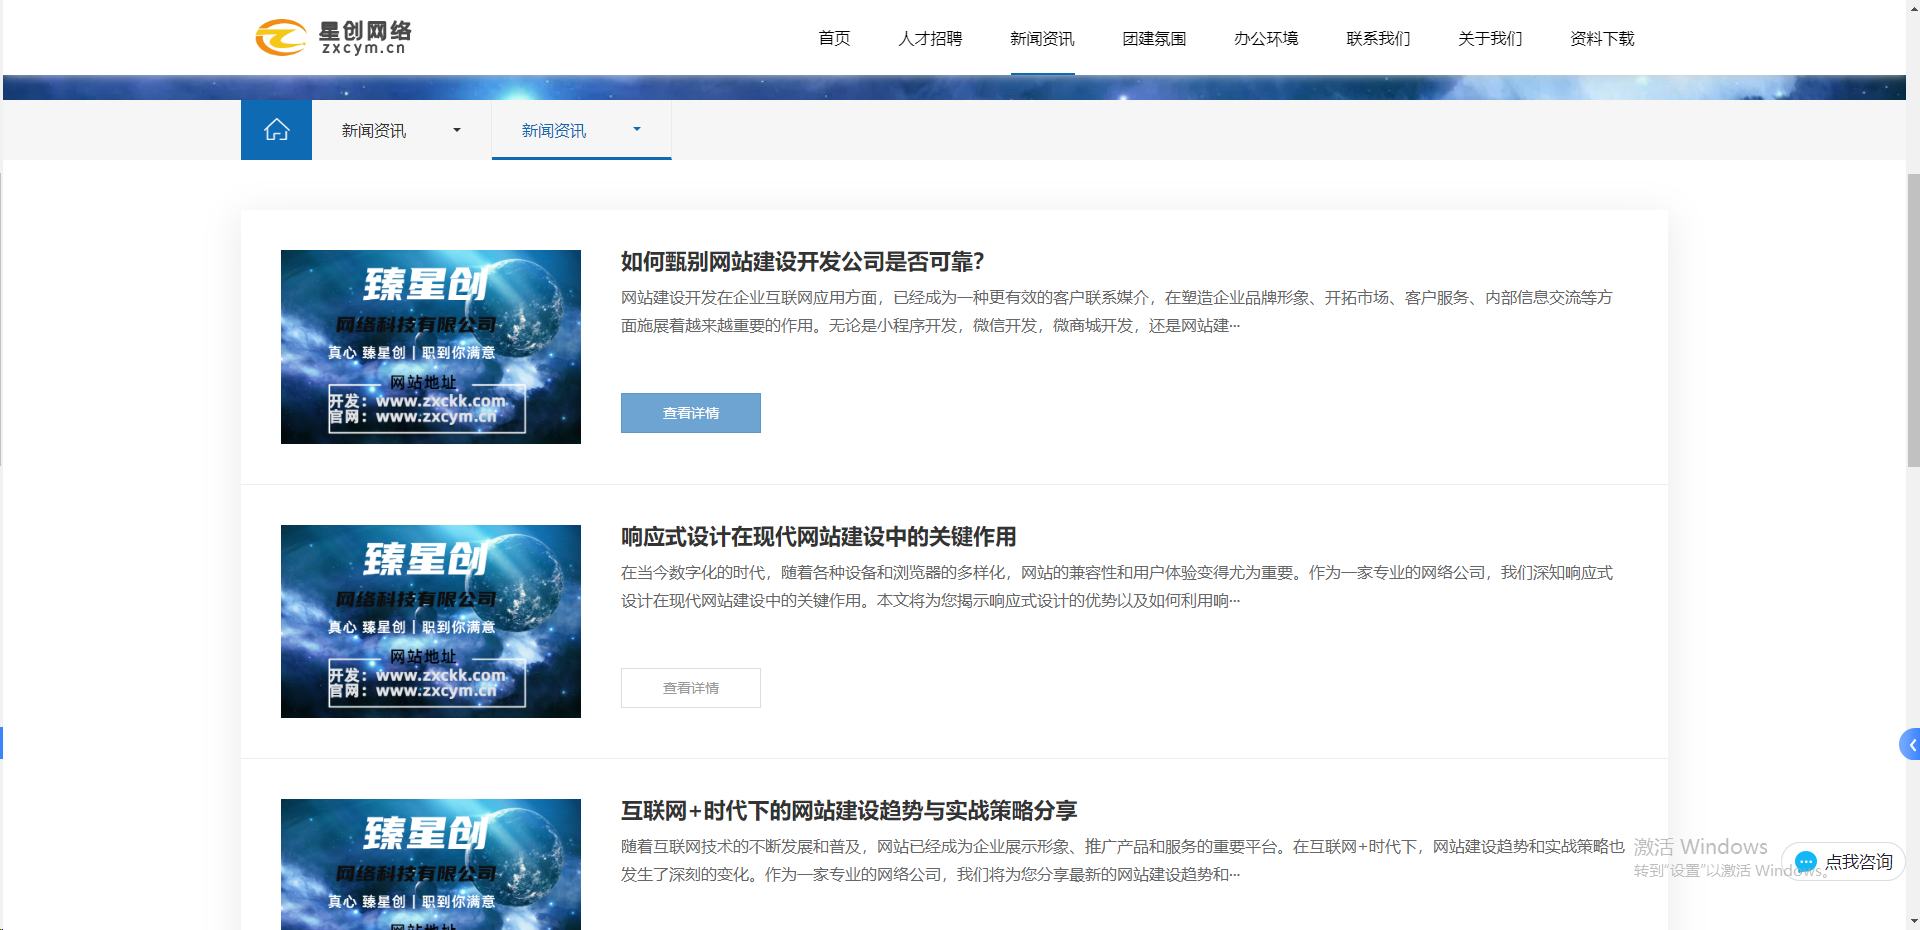This screenshot has width=1920, height=930.
Task: Expand the blue side panel arrow
Action: 1910,745
